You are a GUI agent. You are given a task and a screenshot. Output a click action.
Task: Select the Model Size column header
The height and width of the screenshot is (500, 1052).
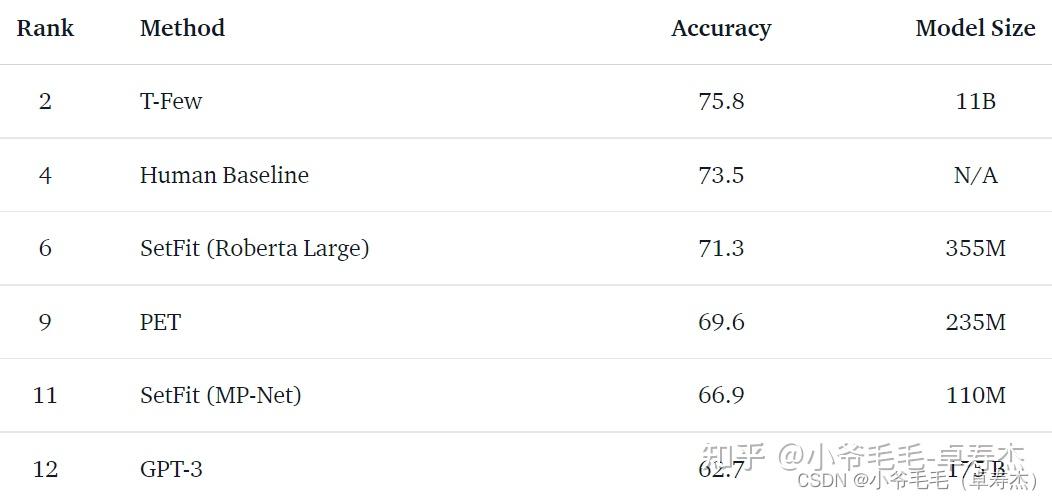pyautogui.click(x=975, y=28)
